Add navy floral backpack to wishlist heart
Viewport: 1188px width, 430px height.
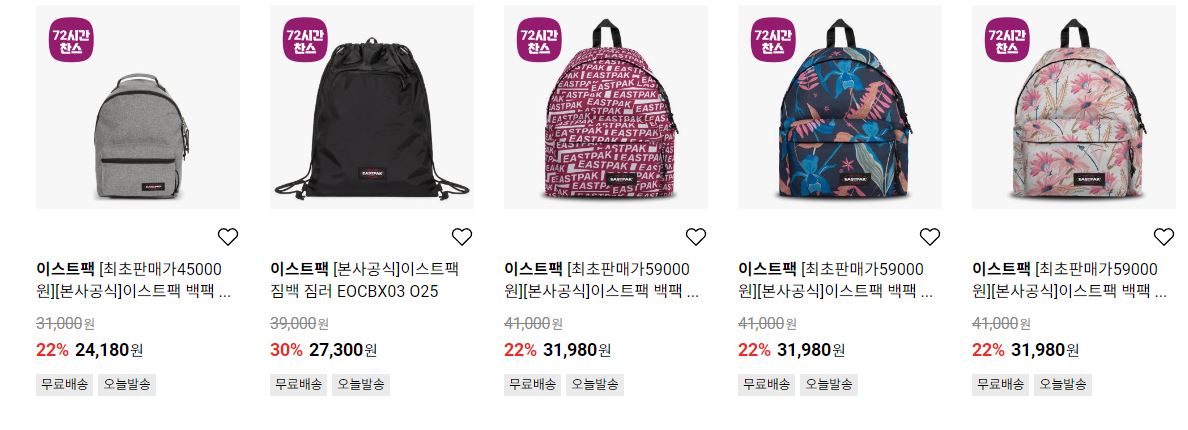click(930, 237)
